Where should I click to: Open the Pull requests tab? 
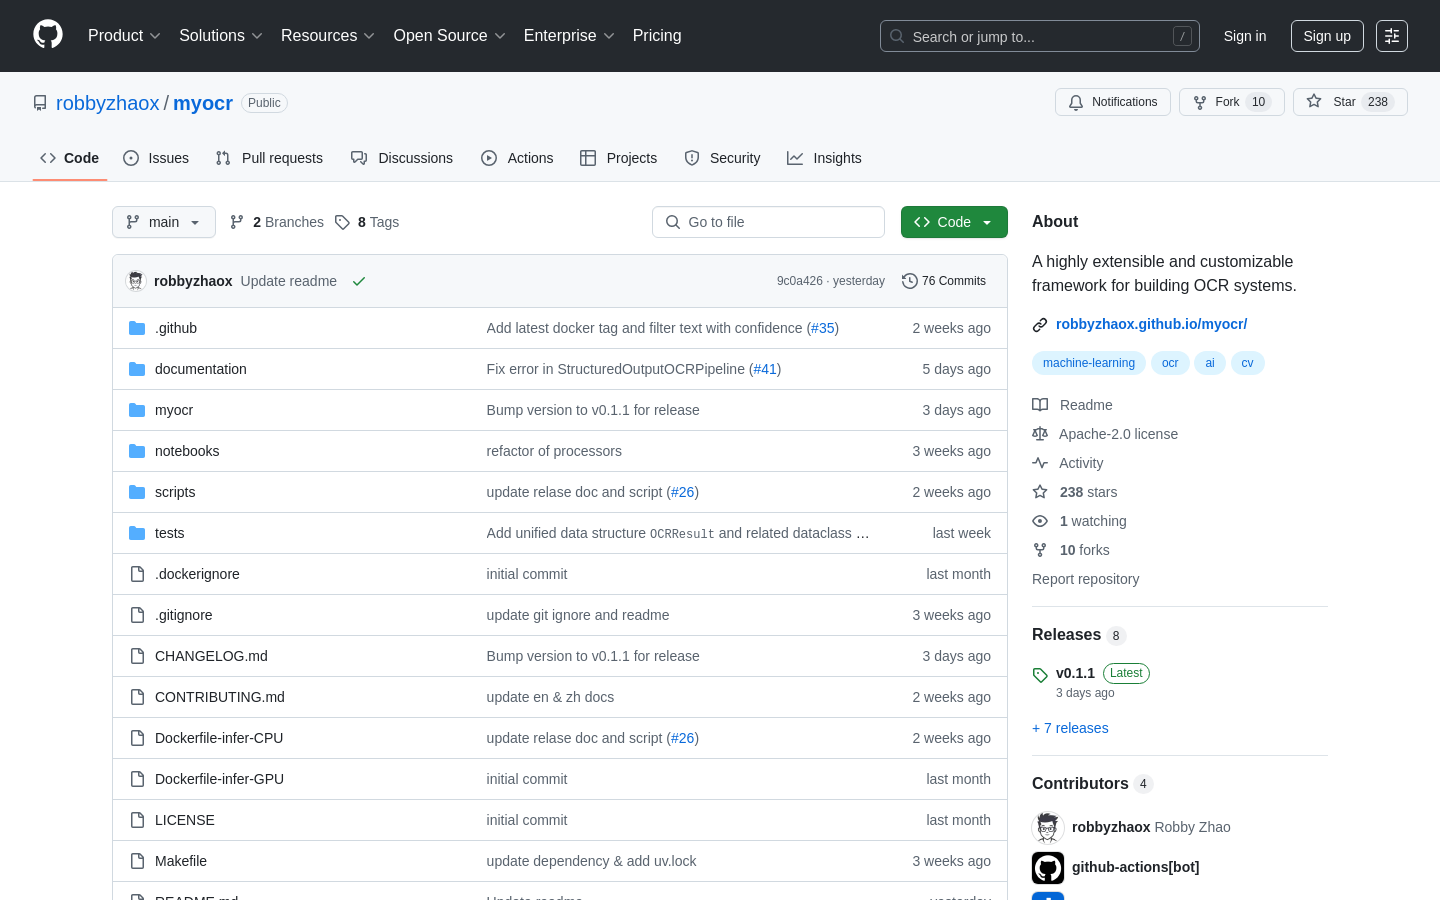pyautogui.click(x=269, y=158)
